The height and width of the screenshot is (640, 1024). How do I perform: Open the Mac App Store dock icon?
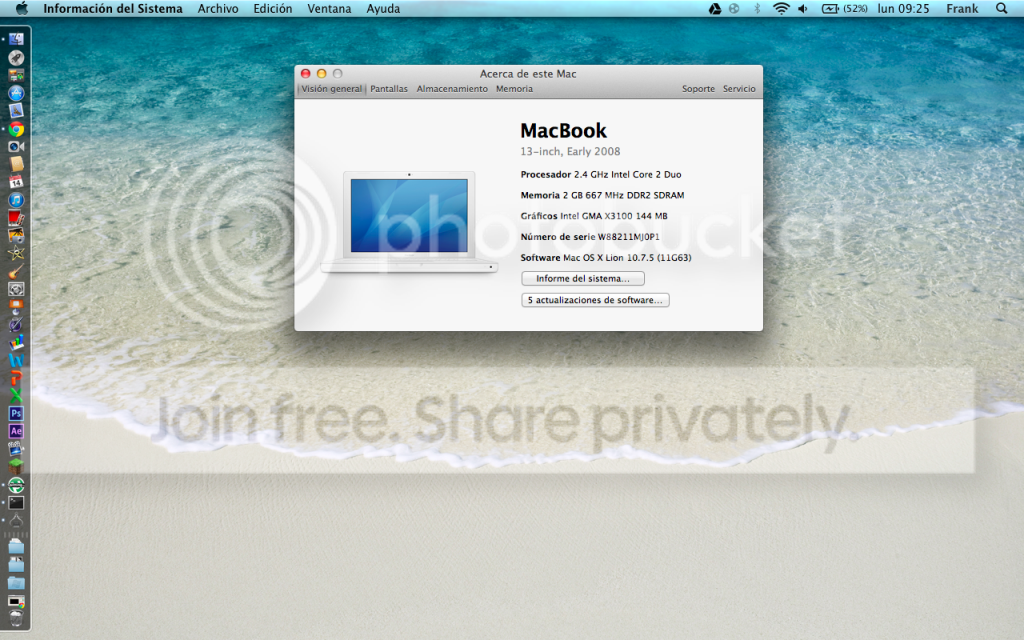pyautogui.click(x=16, y=93)
